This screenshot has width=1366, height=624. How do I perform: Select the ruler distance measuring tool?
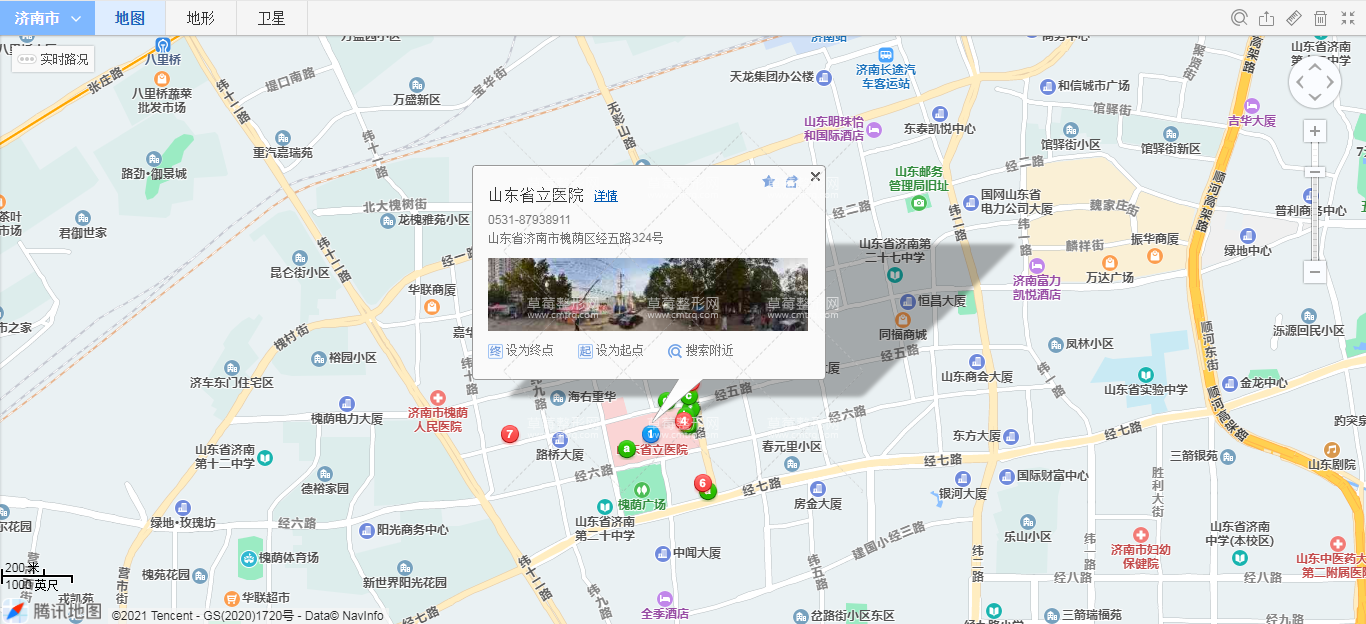(1293, 18)
